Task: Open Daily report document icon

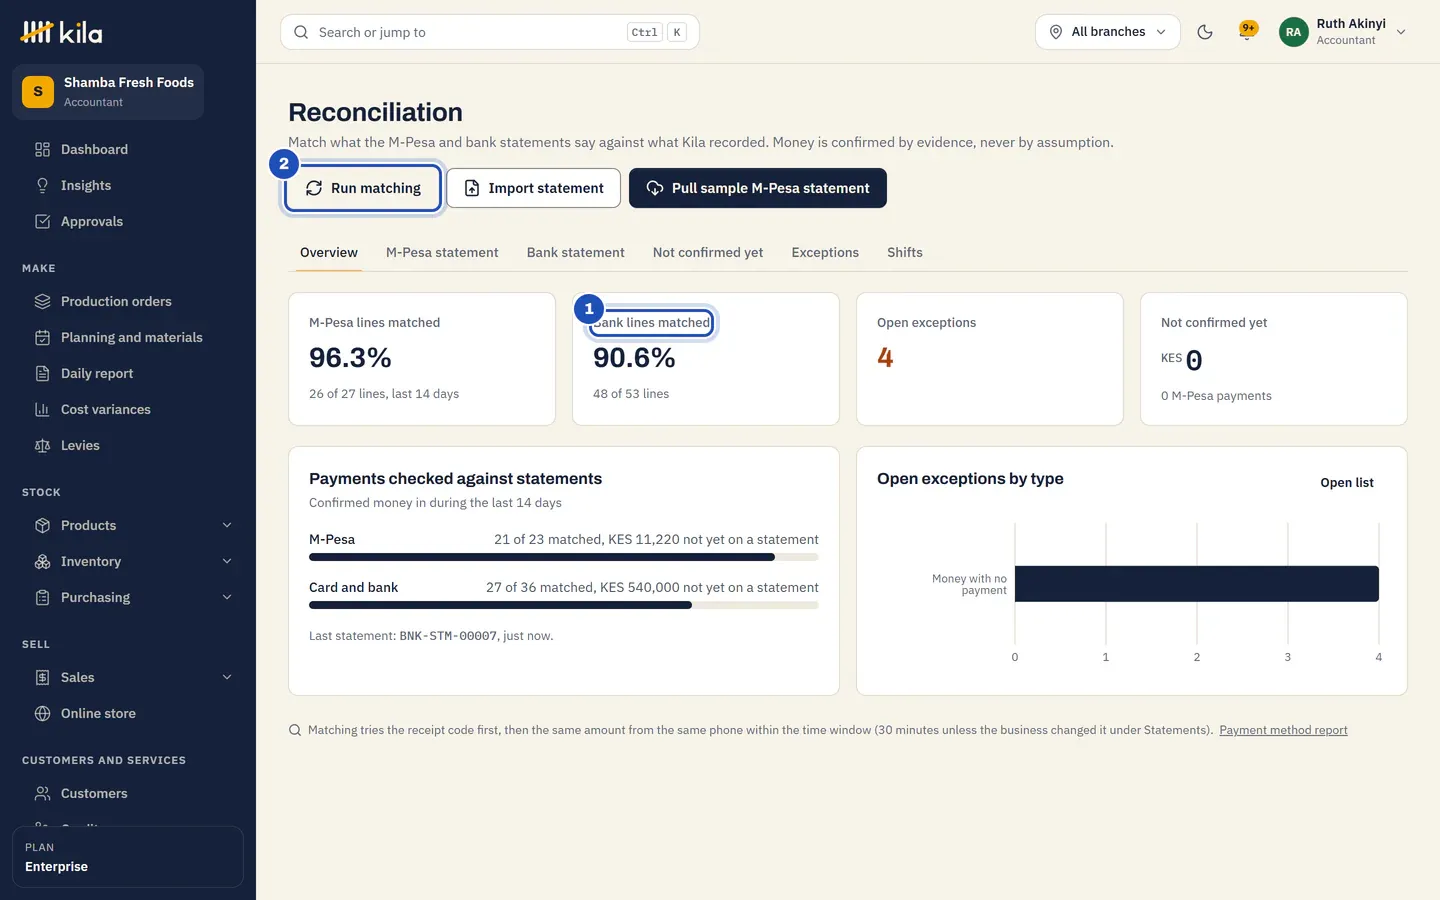Action: pyautogui.click(x=42, y=373)
